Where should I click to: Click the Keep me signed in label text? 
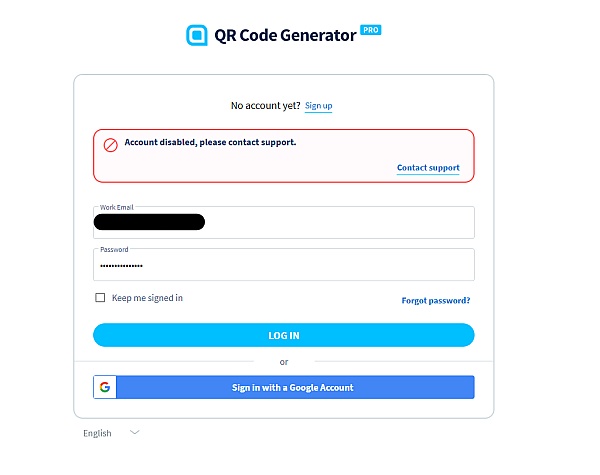[147, 298]
